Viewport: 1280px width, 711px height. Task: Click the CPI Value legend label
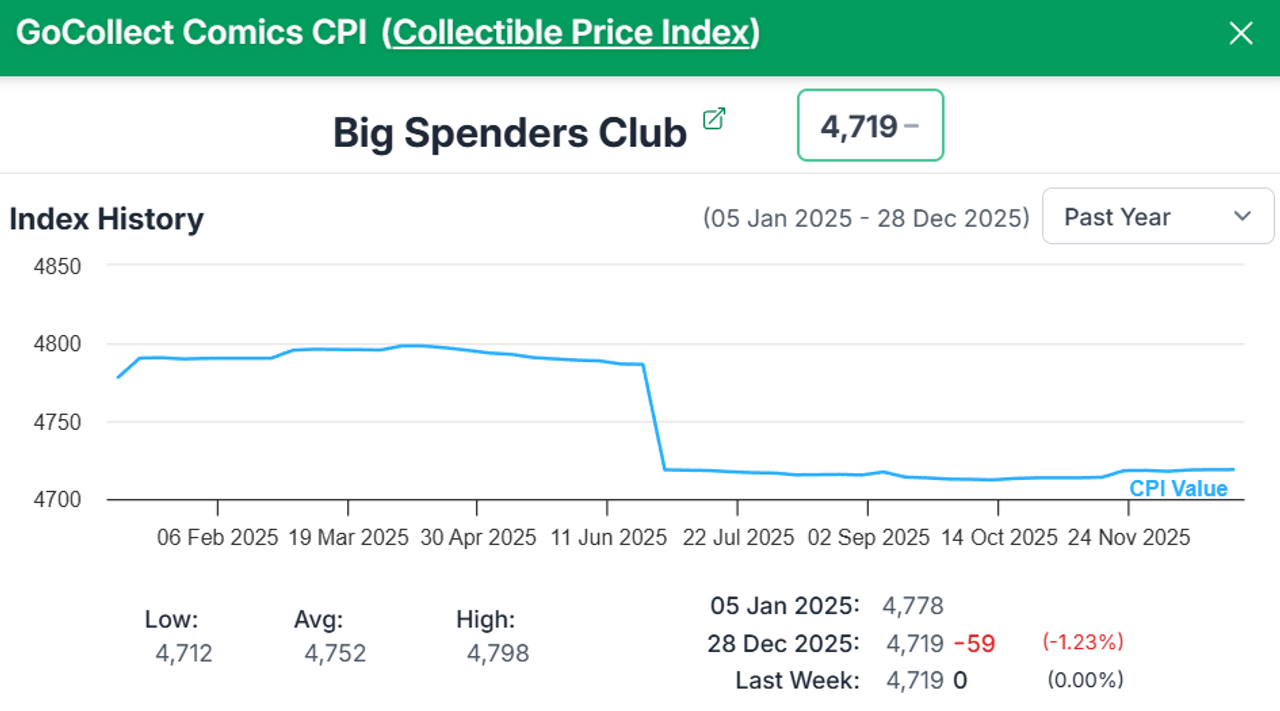(1178, 489)
